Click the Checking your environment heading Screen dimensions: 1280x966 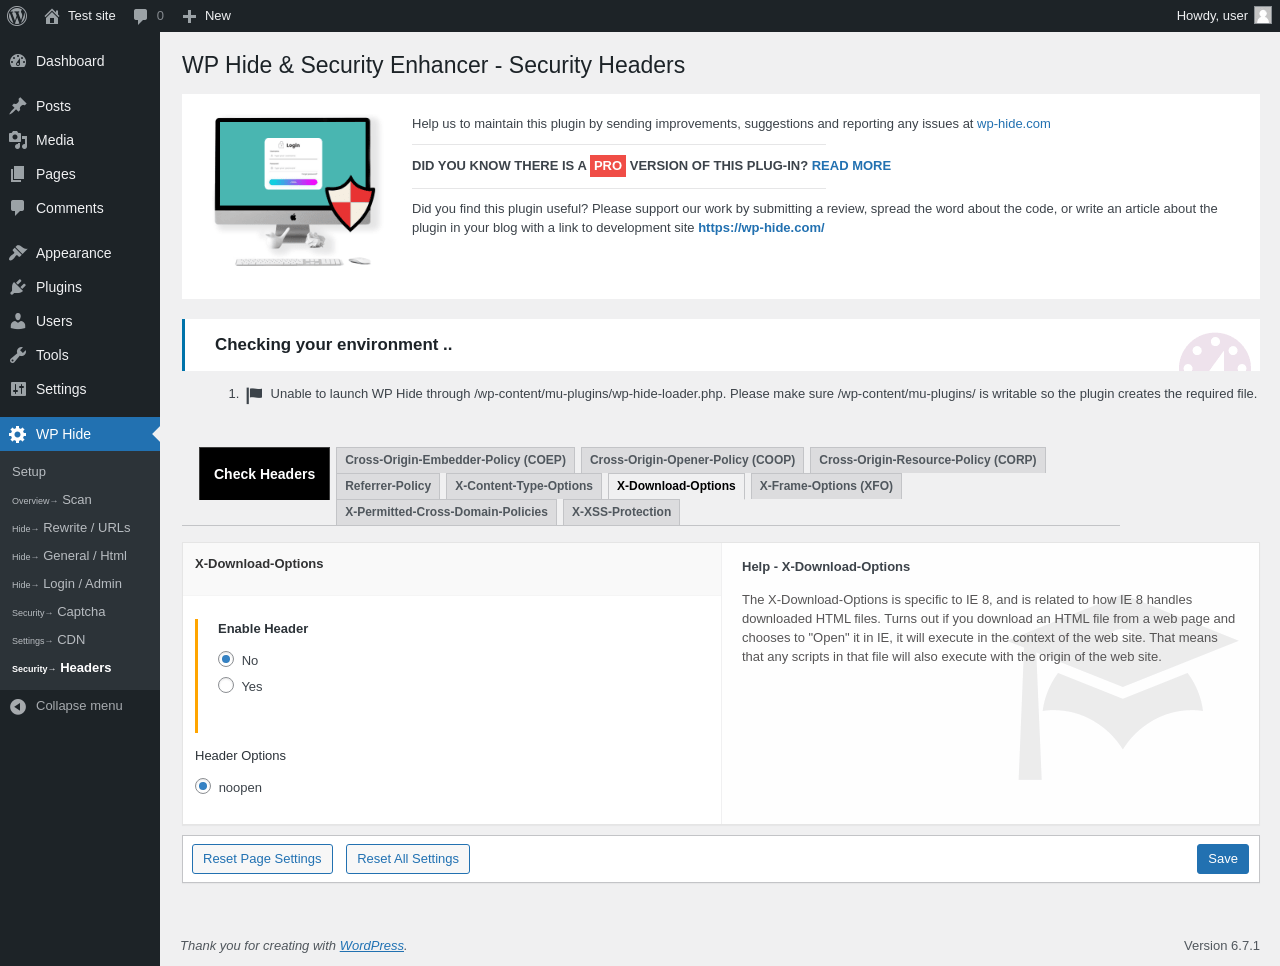click(333, 345)
